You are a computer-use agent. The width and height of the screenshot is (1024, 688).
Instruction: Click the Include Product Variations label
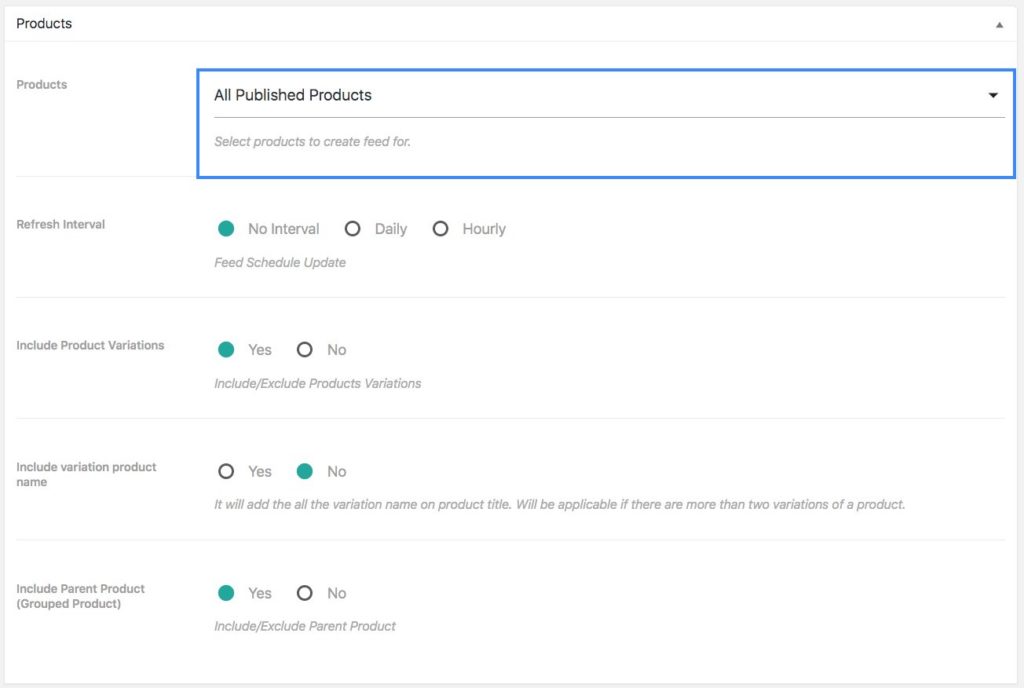[90, 345]
